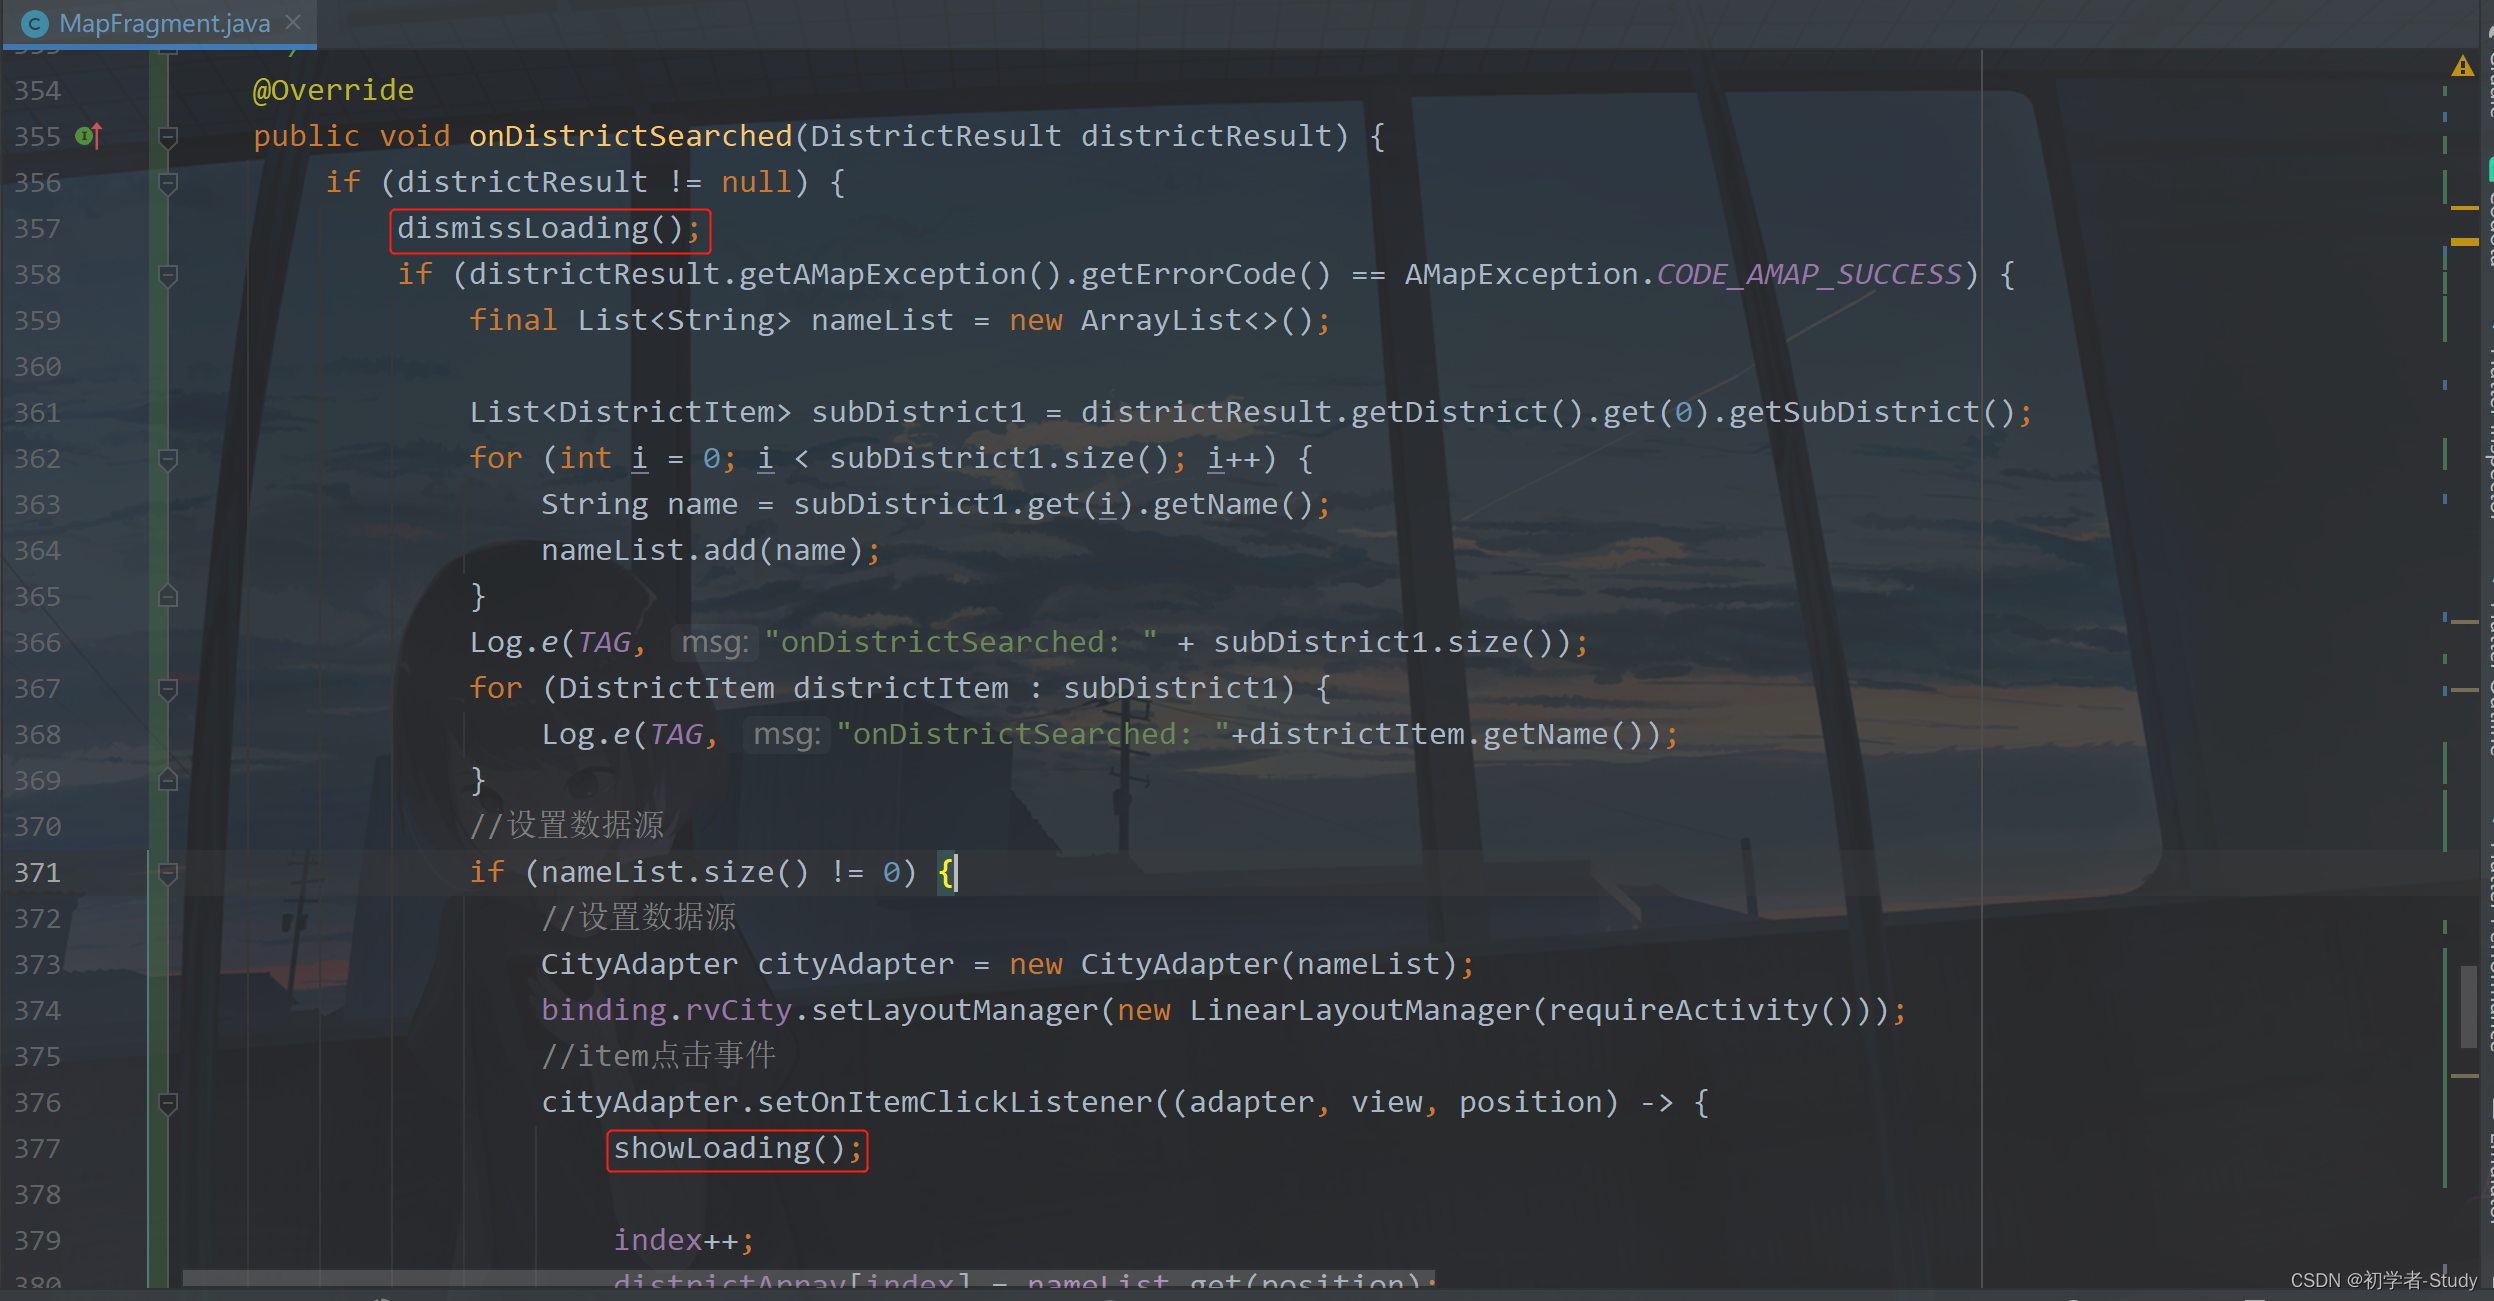
Task: Collapse the setOnItemClickListener lambda on line 376
Action: [168, 1102]
